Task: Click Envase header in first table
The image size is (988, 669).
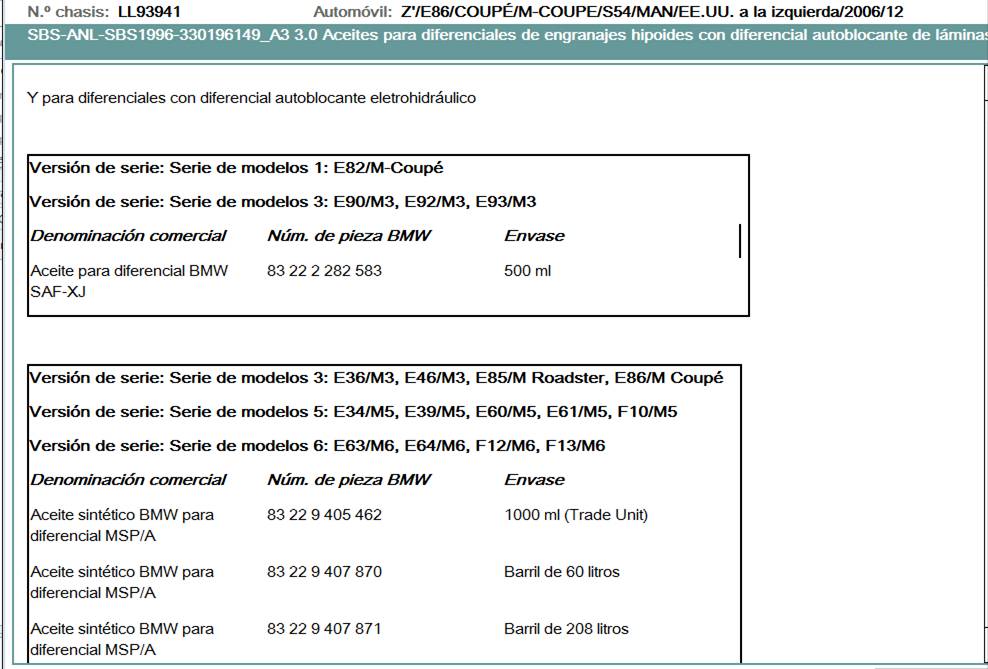Action: click(x=534, y=236)
